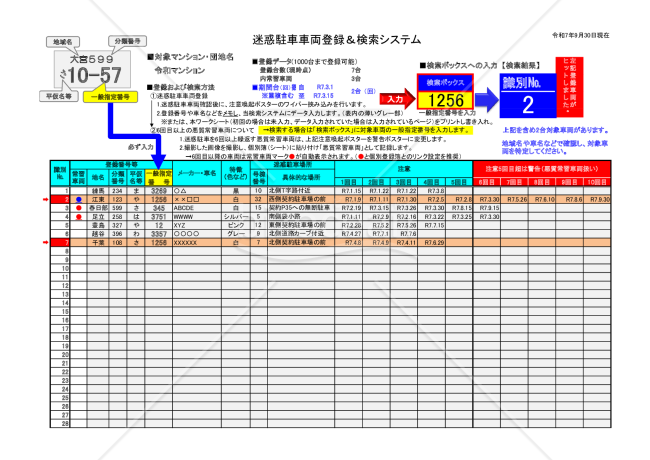Select the place name 千葉 cell
Viewport: 650px width, 460px height.
click(98, 242)
